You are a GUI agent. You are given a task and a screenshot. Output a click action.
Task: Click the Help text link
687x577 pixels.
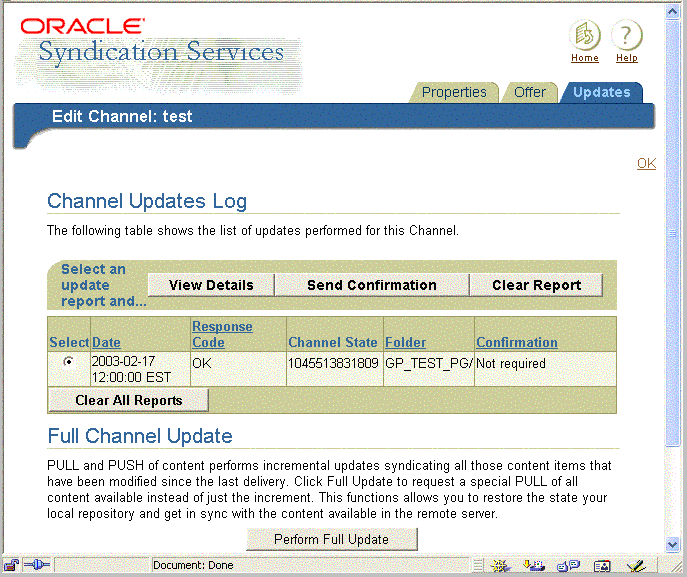(x=627, y=58)
